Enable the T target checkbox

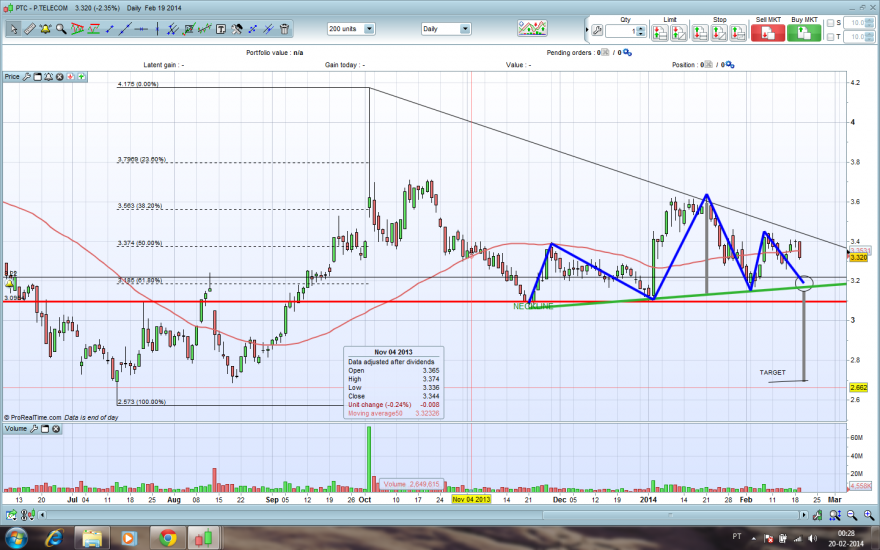(x=831, y=37)
